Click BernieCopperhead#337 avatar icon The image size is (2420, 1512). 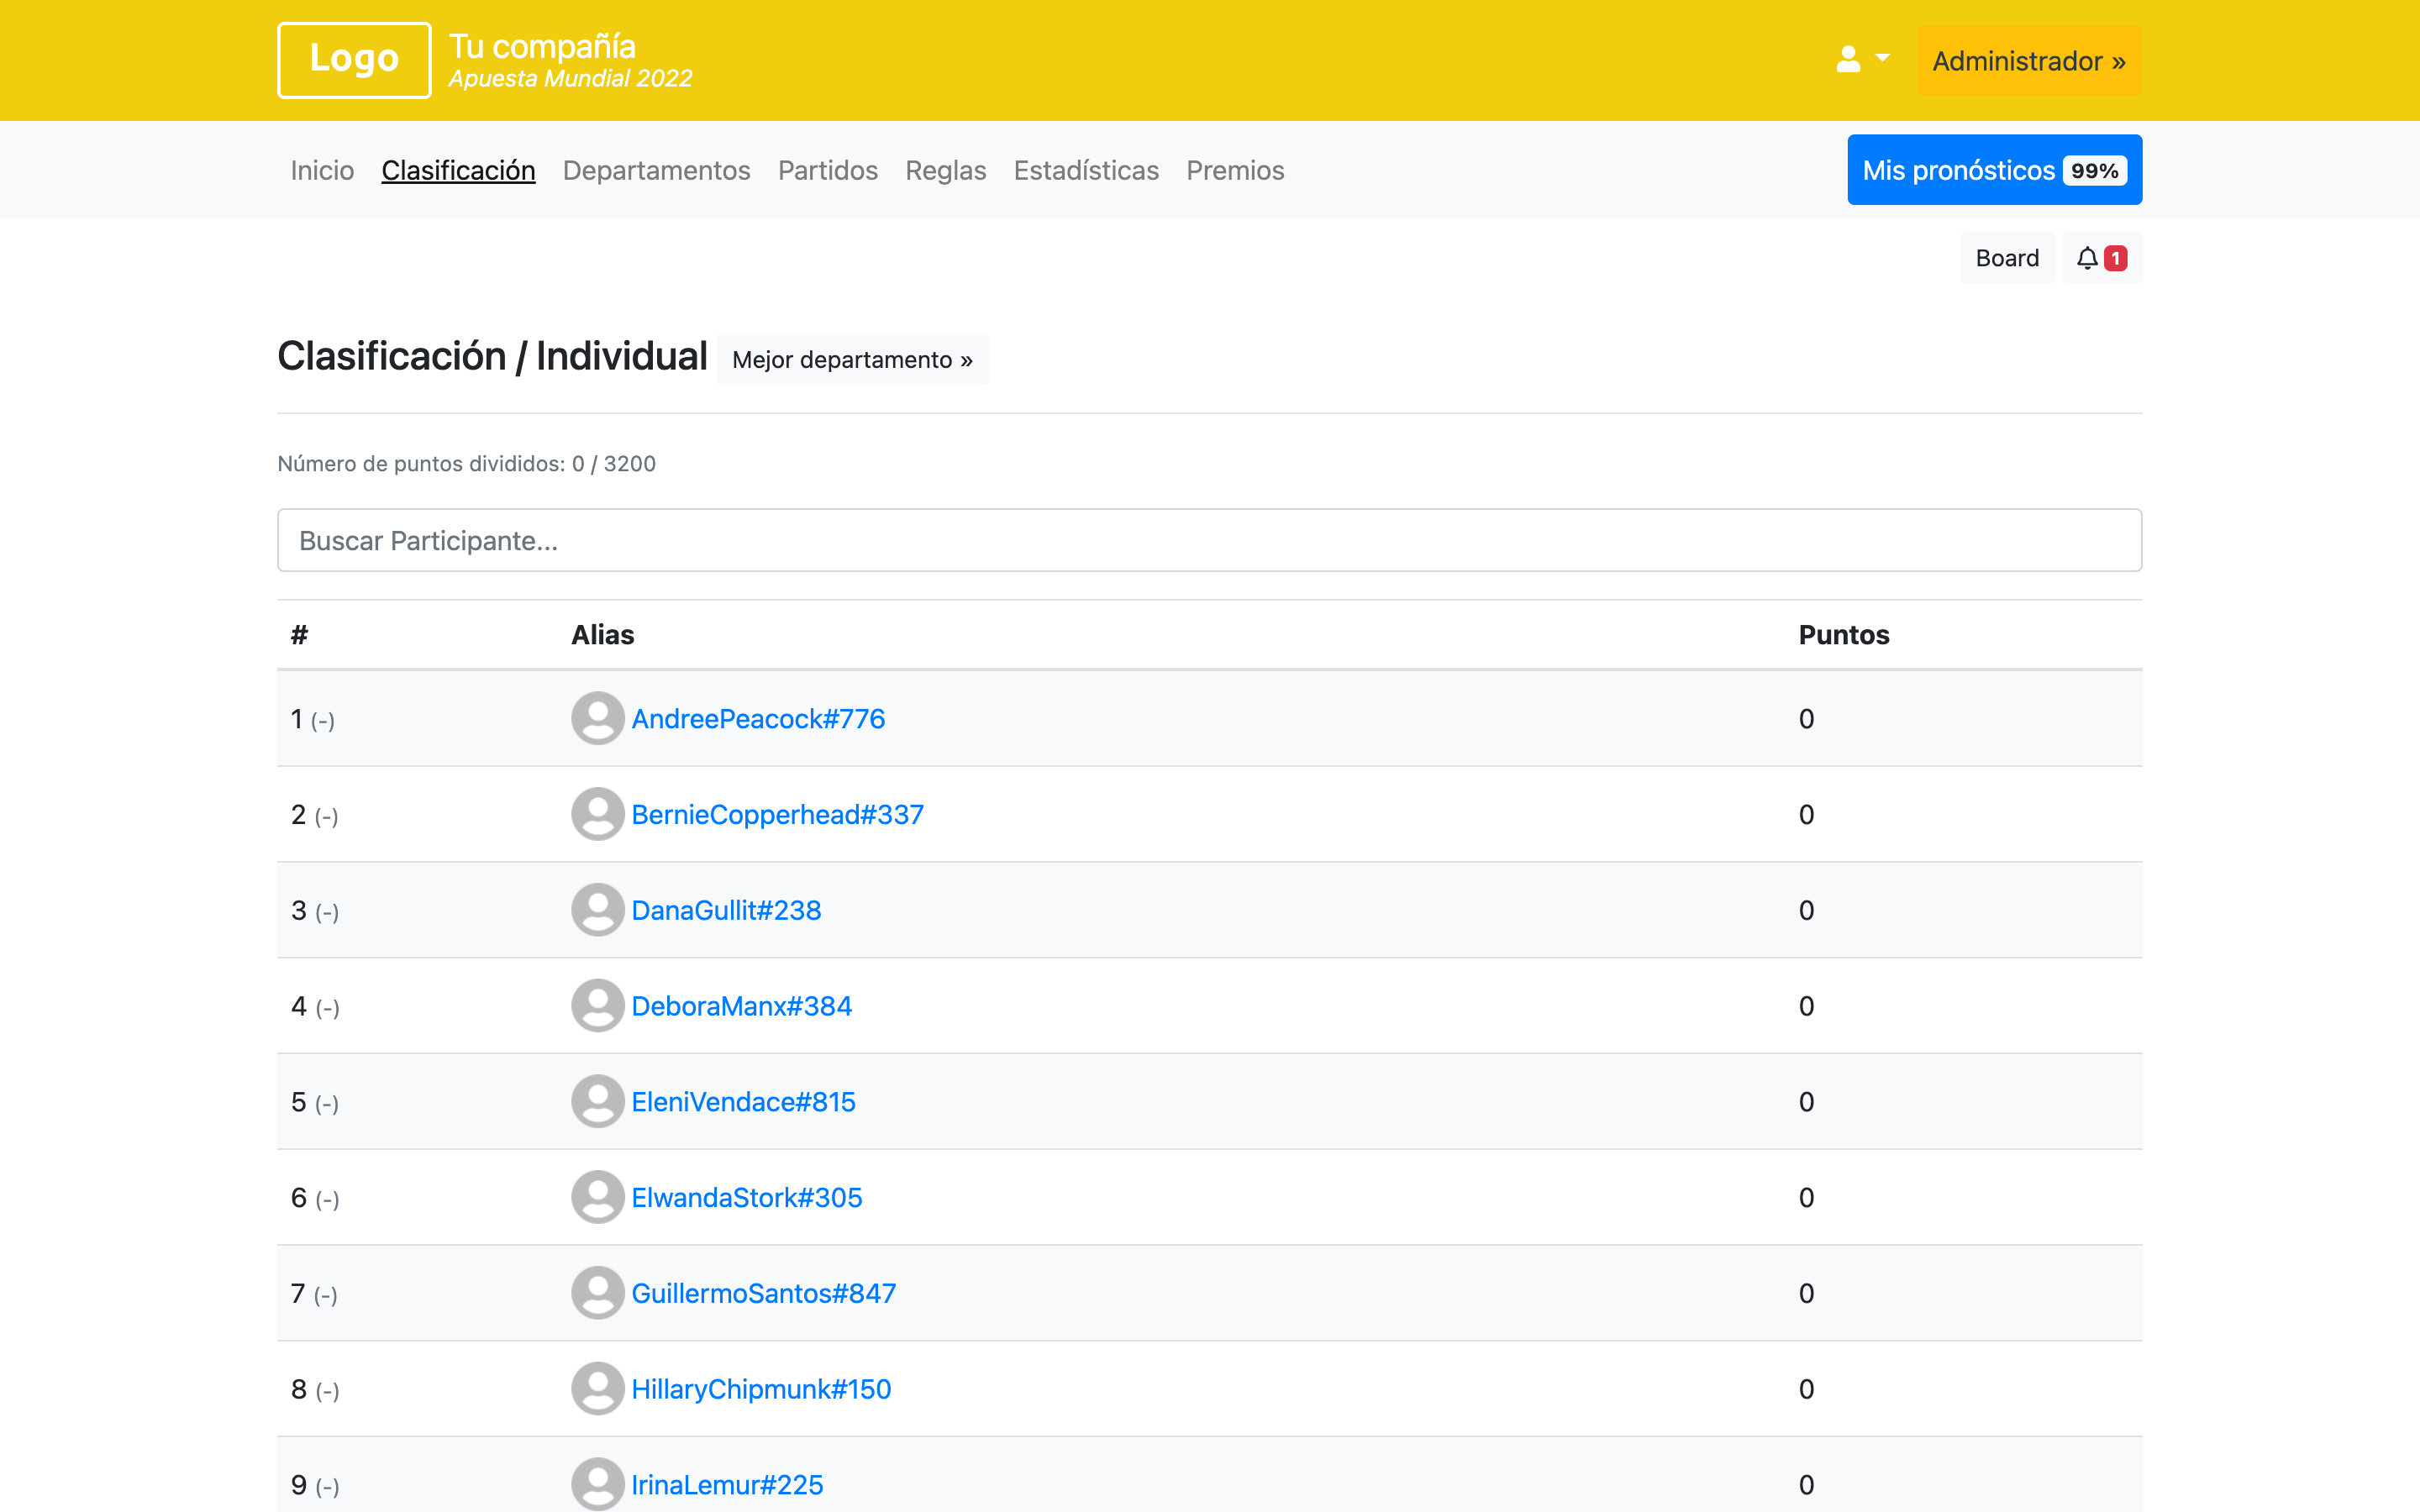pyautogui.click(x=598, y=814)
